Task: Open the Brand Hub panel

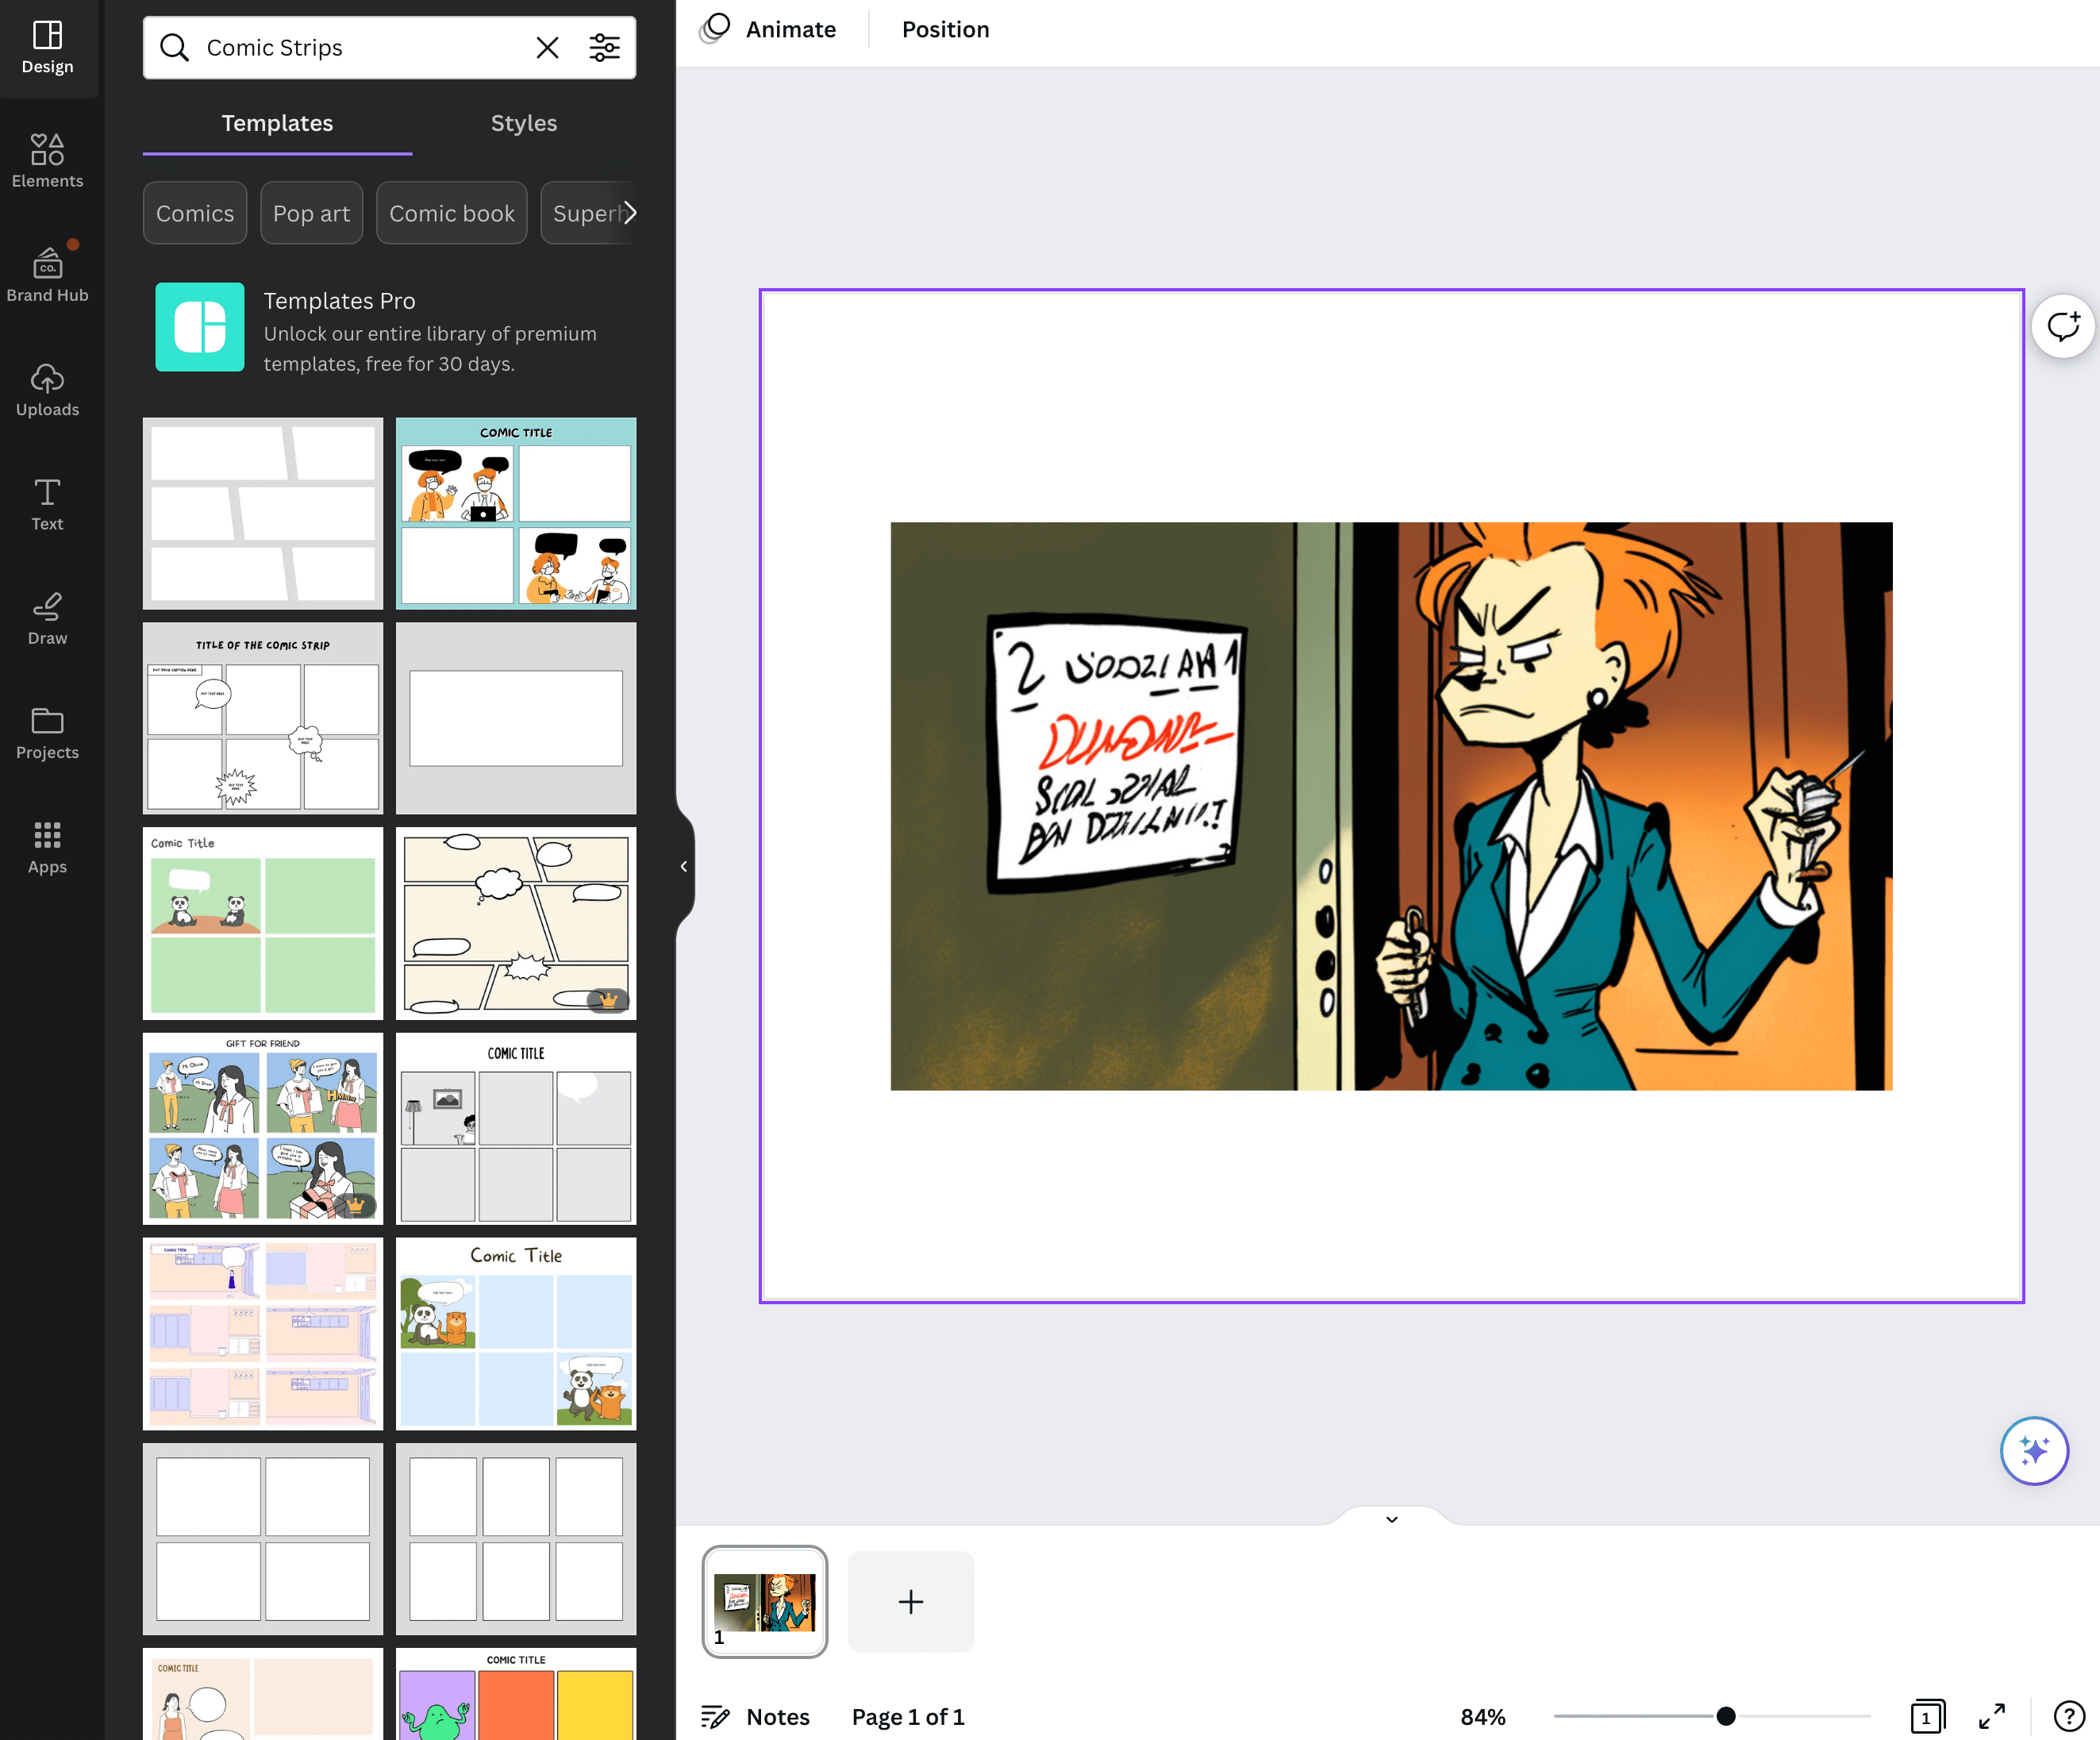Action: pos(47,273)
